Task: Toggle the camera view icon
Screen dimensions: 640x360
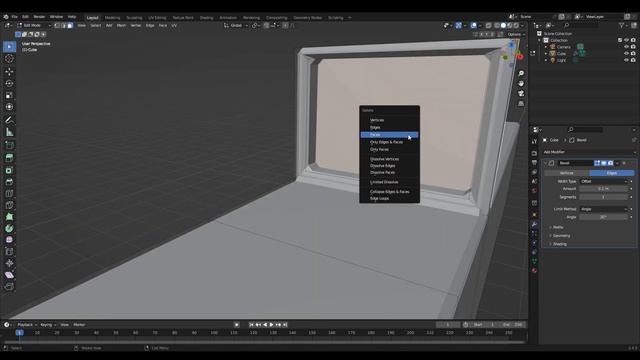Action: point(521,93)
